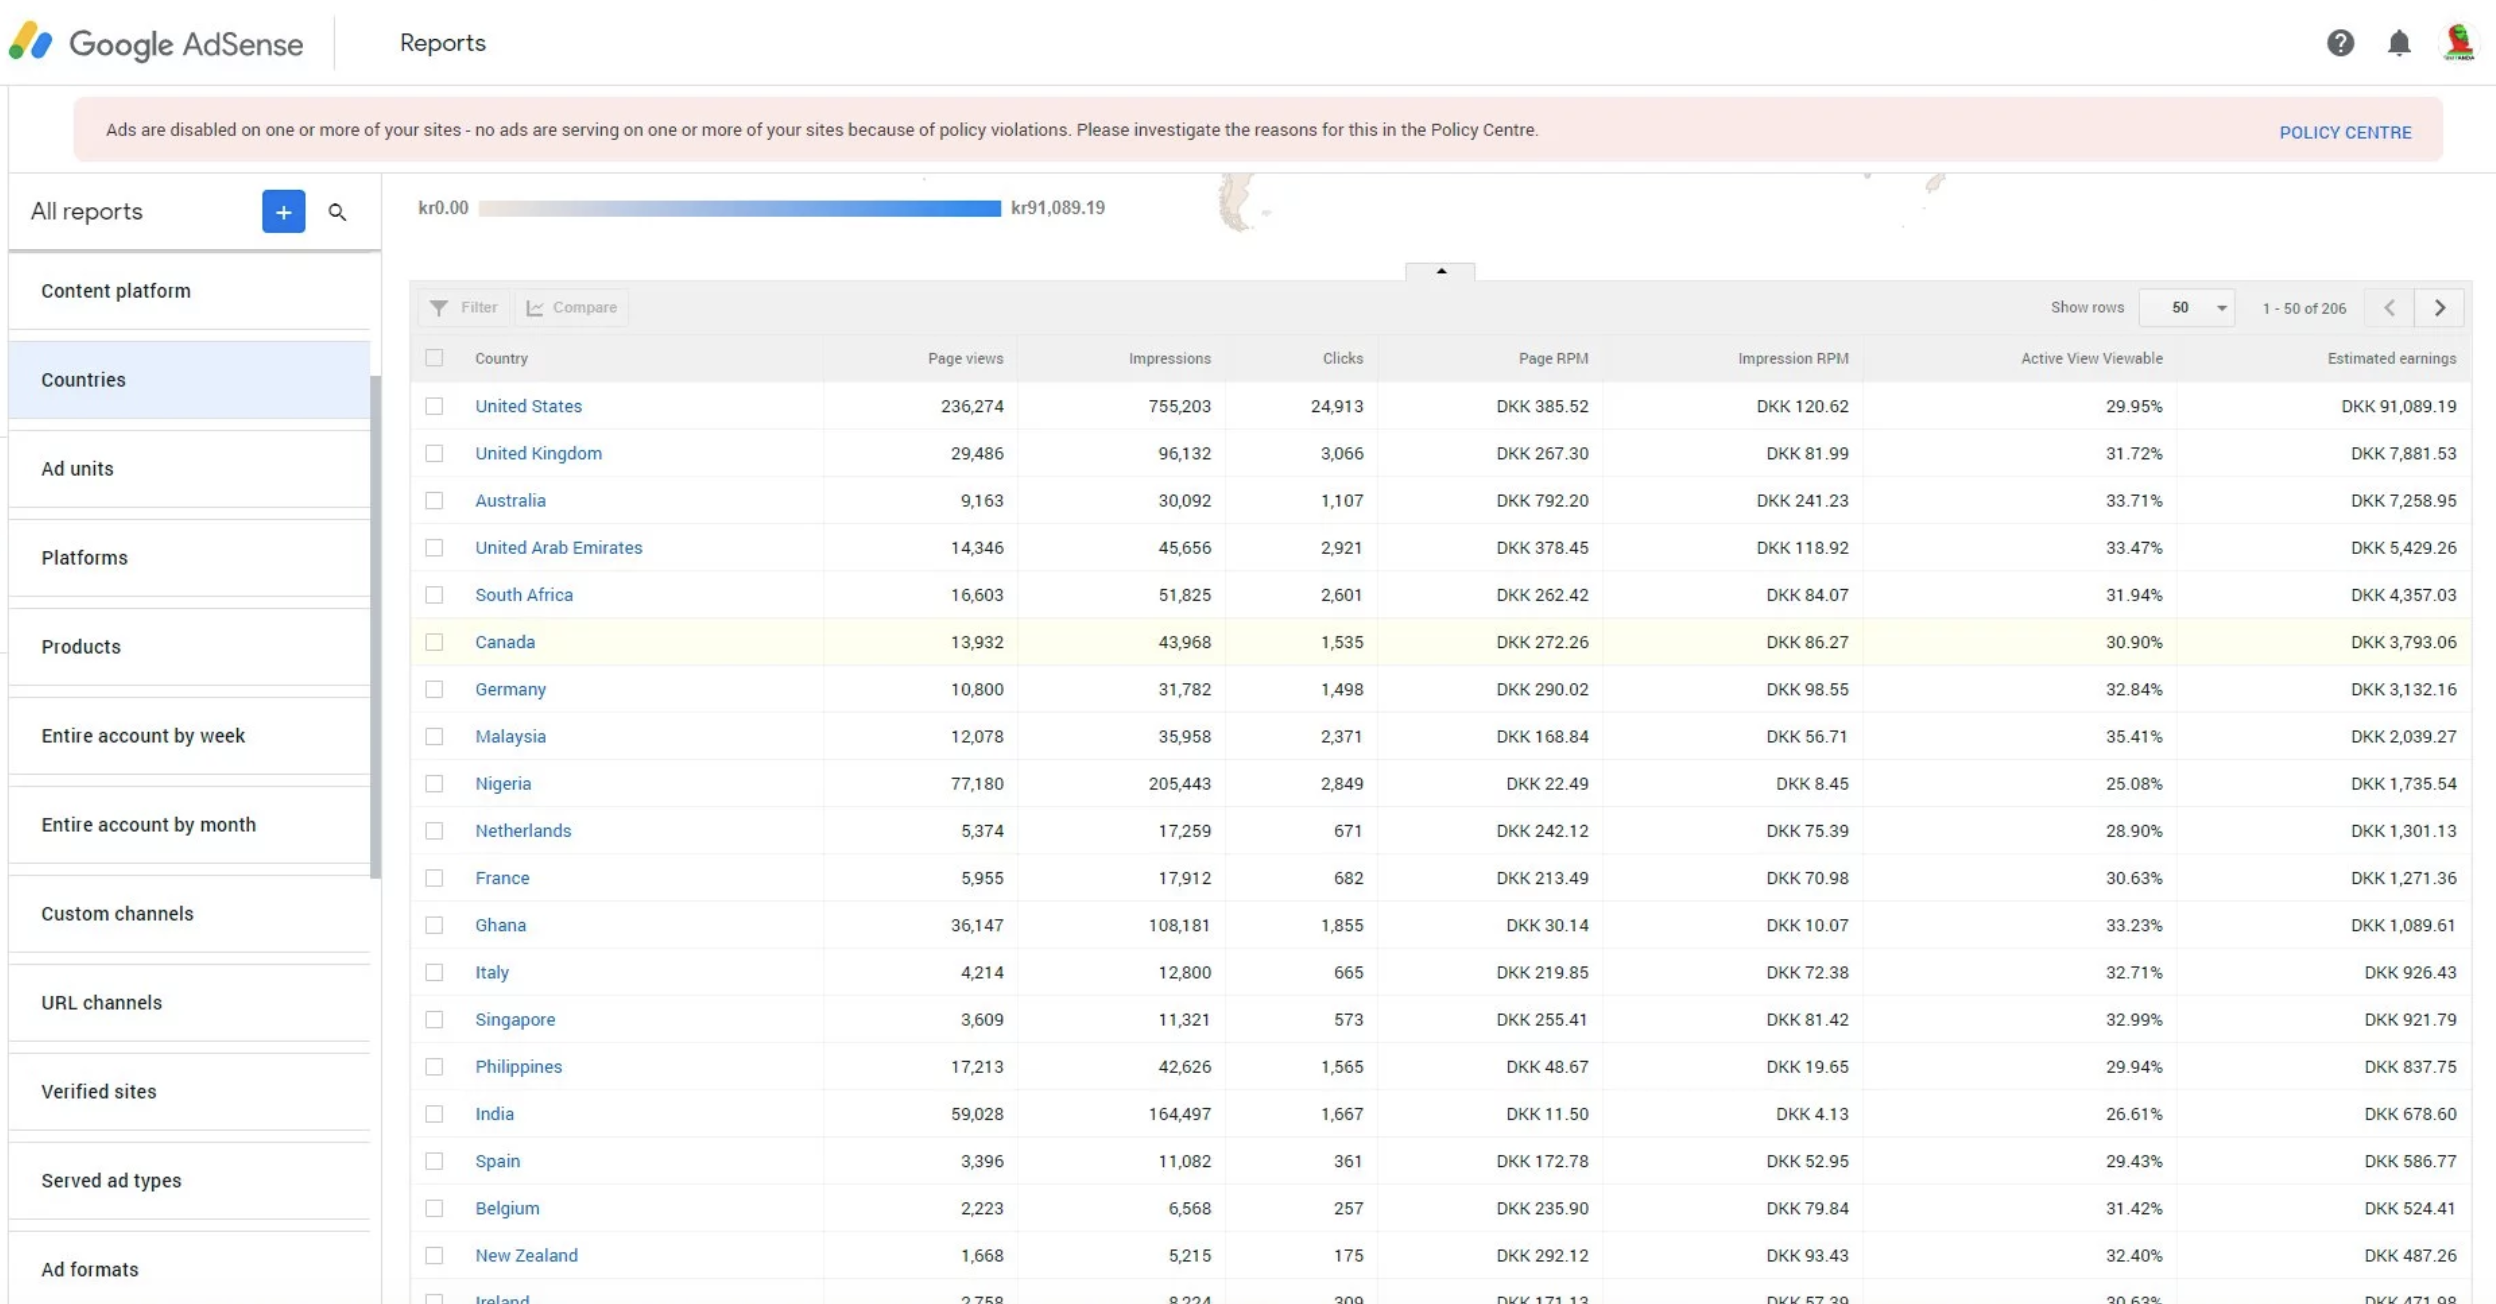2496x1304 pixels.
Task: Check the South Africa row checkbox
Action: point(434,595)
